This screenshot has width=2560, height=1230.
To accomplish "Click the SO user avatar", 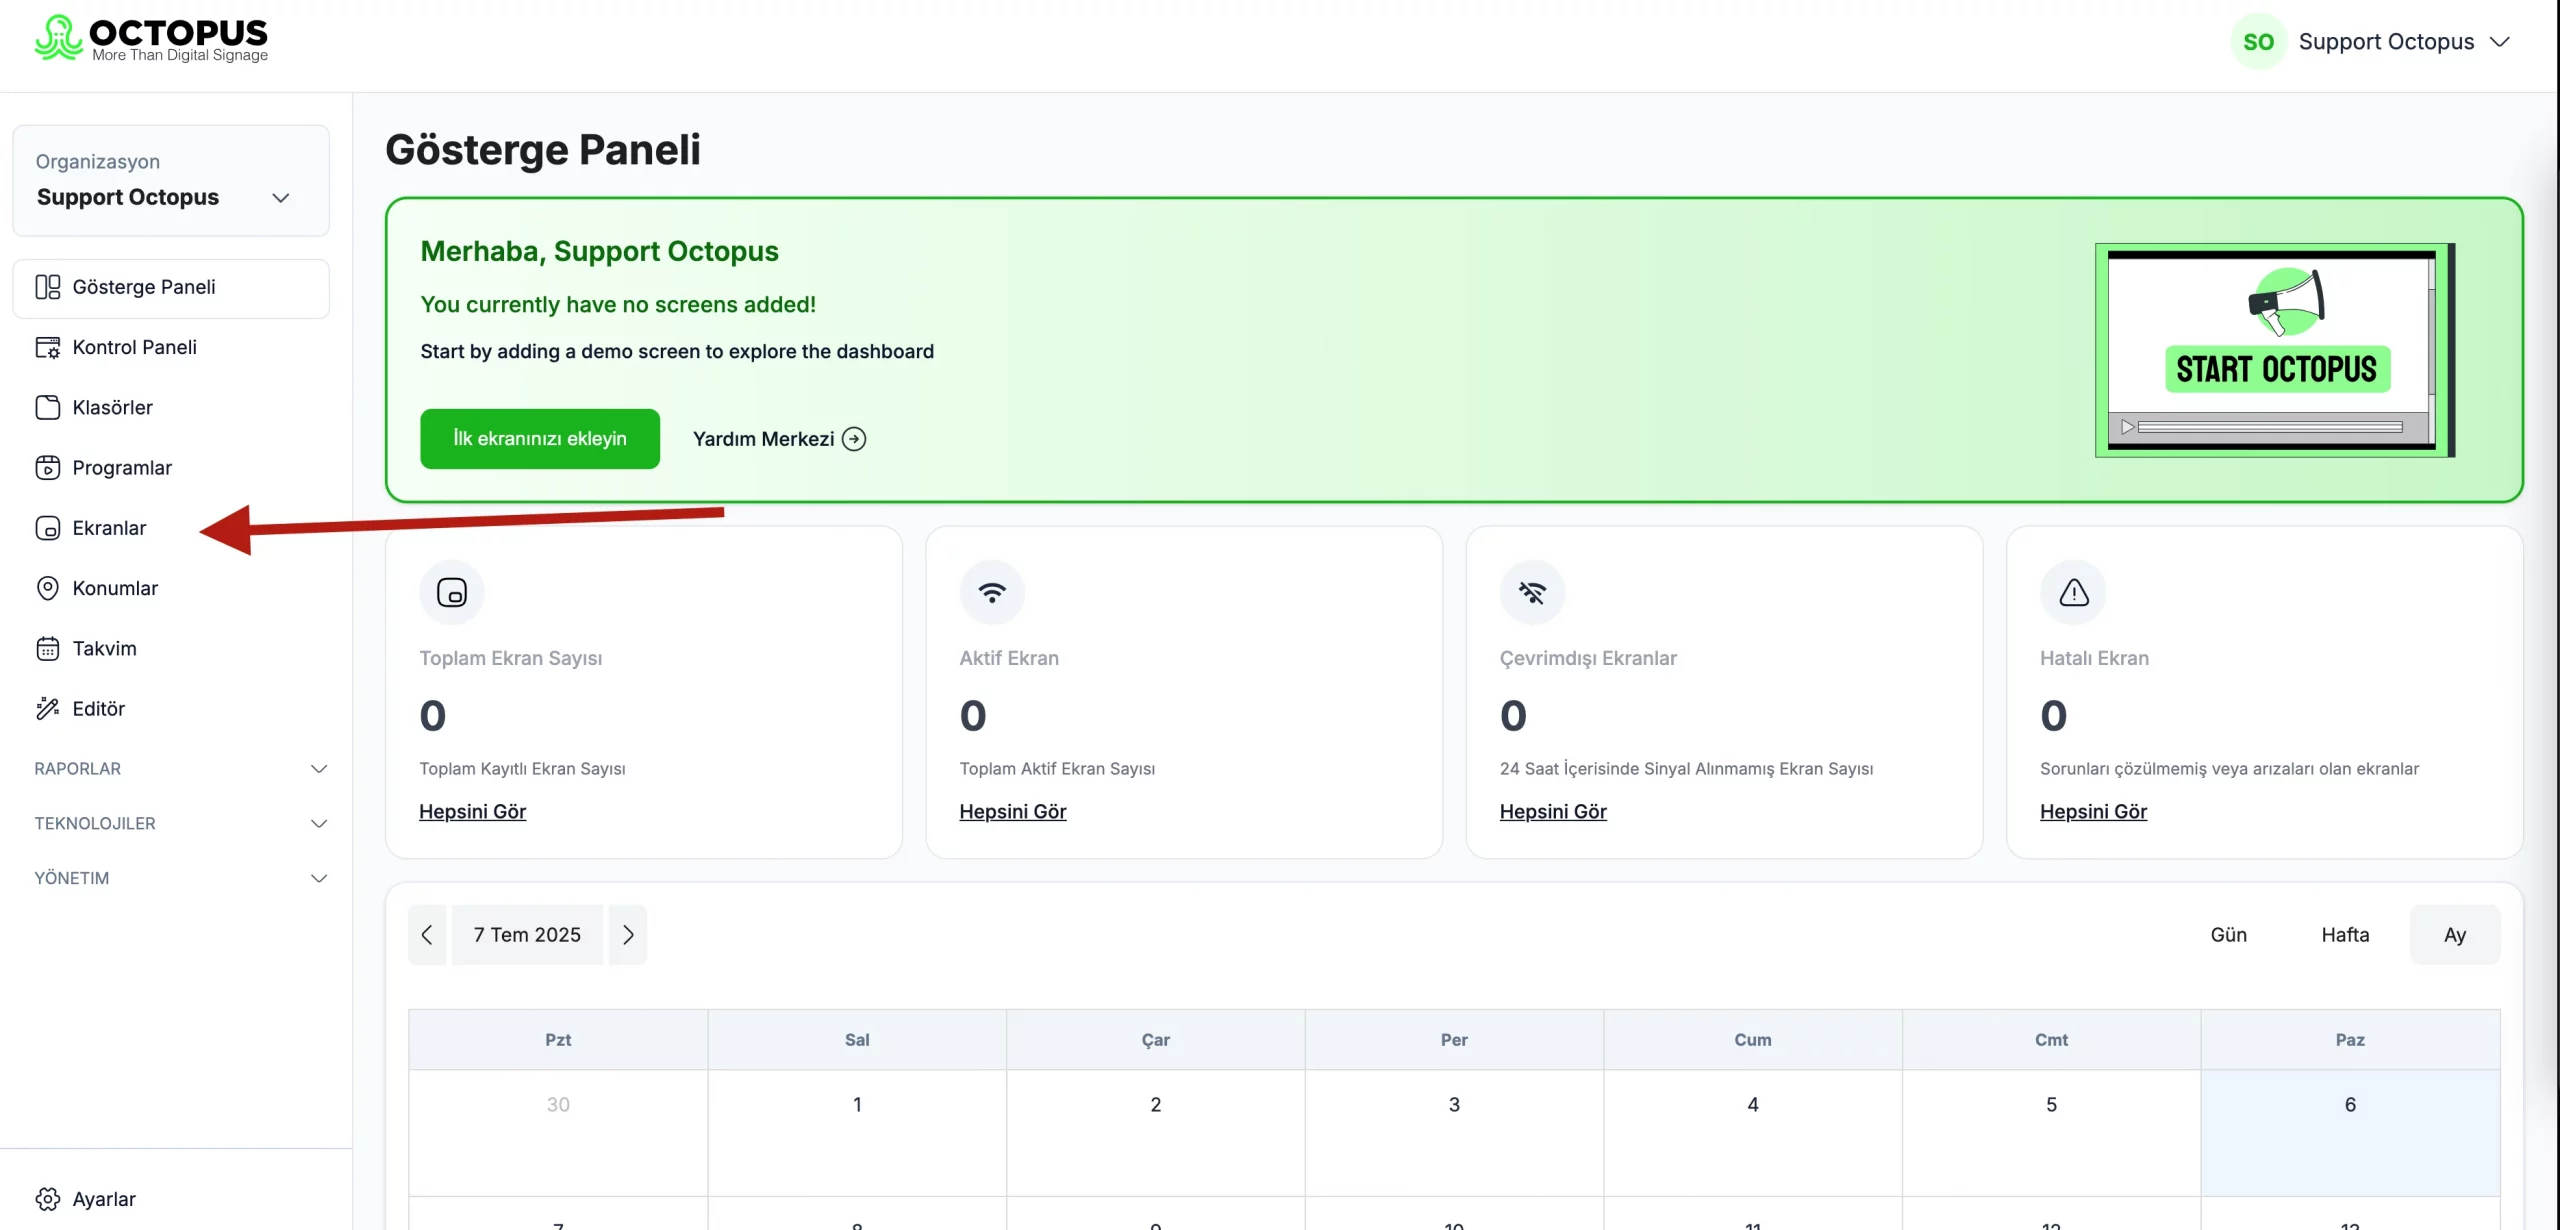I will click(2258, 42).
